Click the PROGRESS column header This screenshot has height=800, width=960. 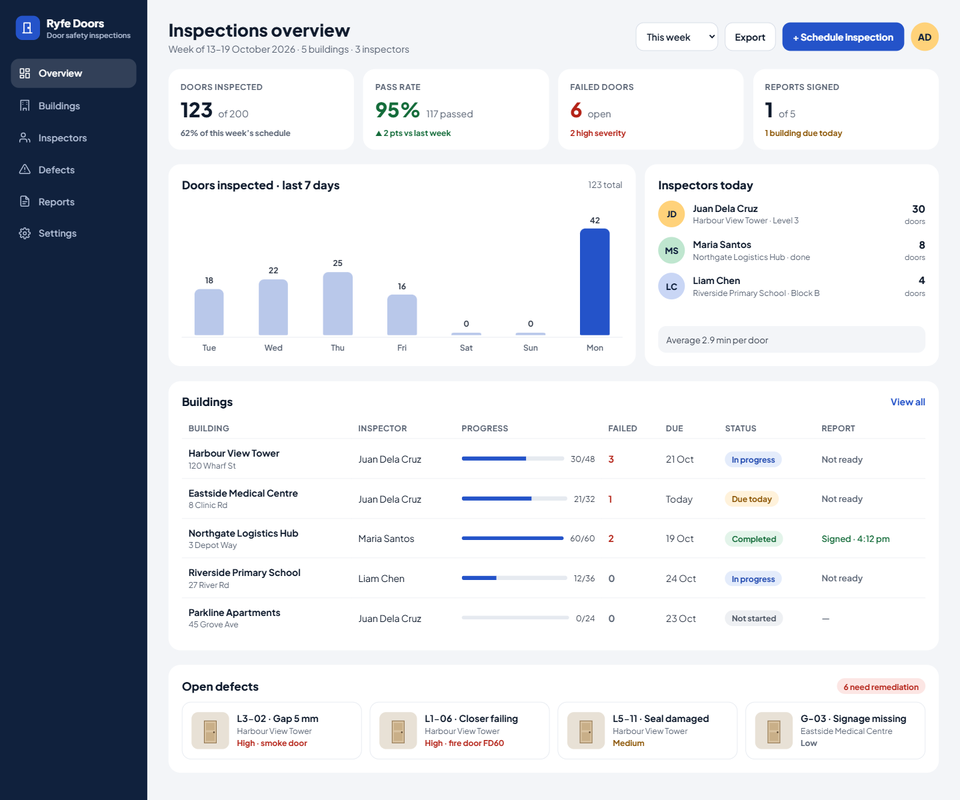[x=484, y=428]
